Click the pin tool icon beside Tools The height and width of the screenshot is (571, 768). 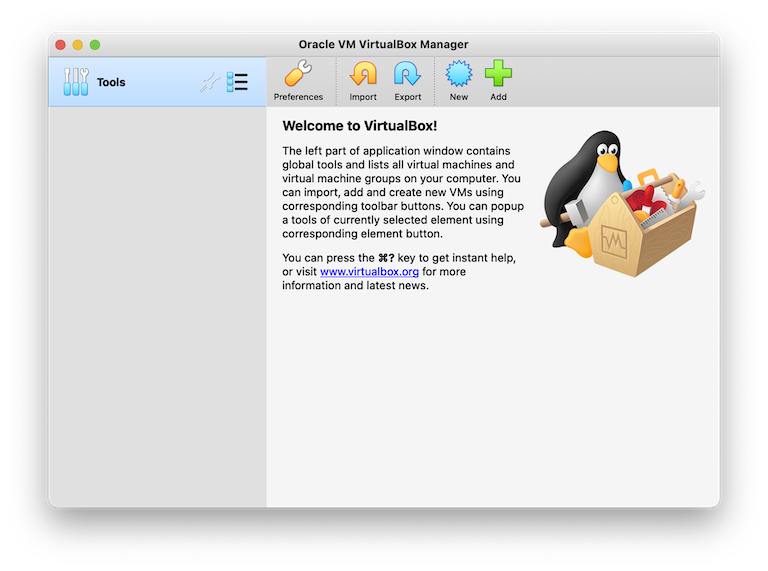pyautogui.click(x=209, y=82)
